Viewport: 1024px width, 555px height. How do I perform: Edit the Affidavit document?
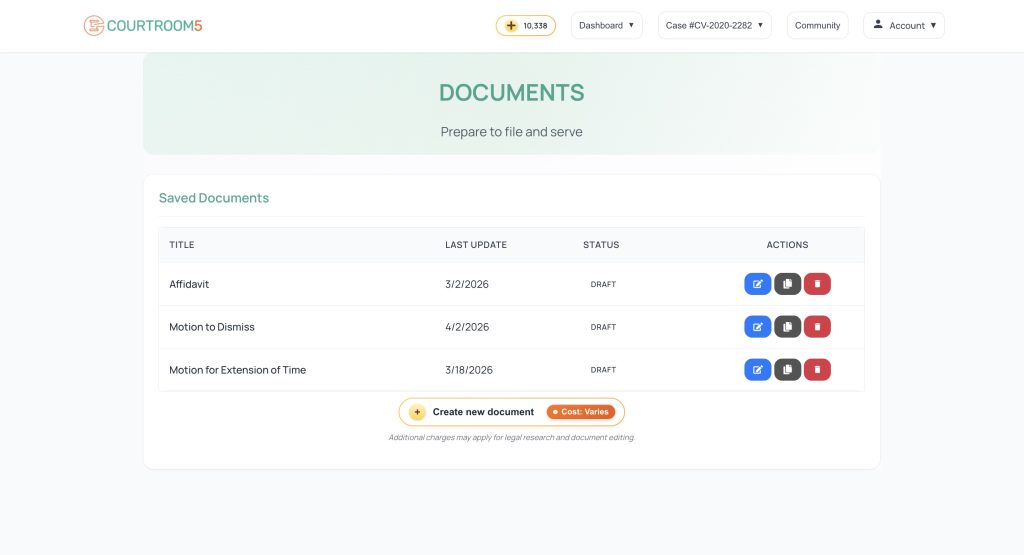point(757,284)
